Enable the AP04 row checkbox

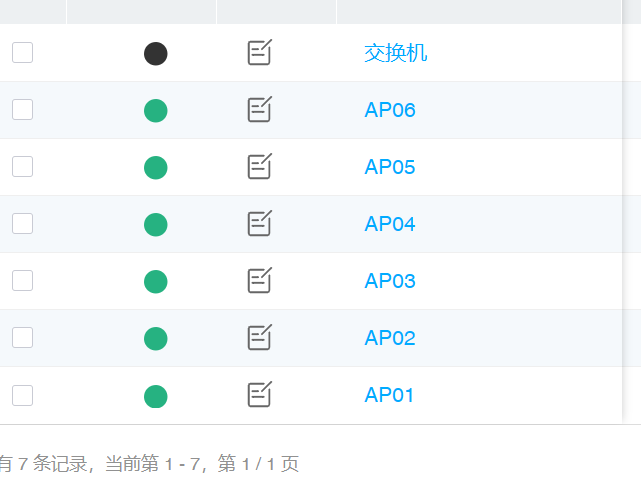pyautogui.click(x=22, y=224)
